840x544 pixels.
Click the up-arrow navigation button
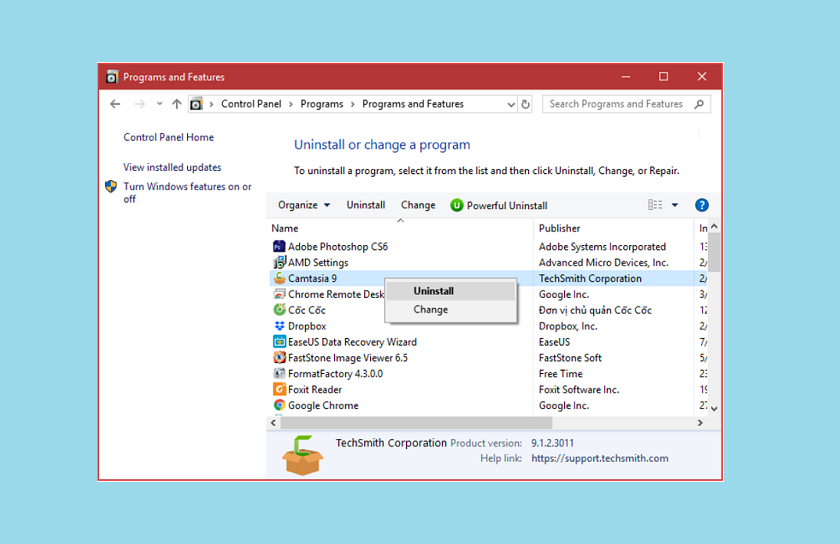click(x=177, y=104)
